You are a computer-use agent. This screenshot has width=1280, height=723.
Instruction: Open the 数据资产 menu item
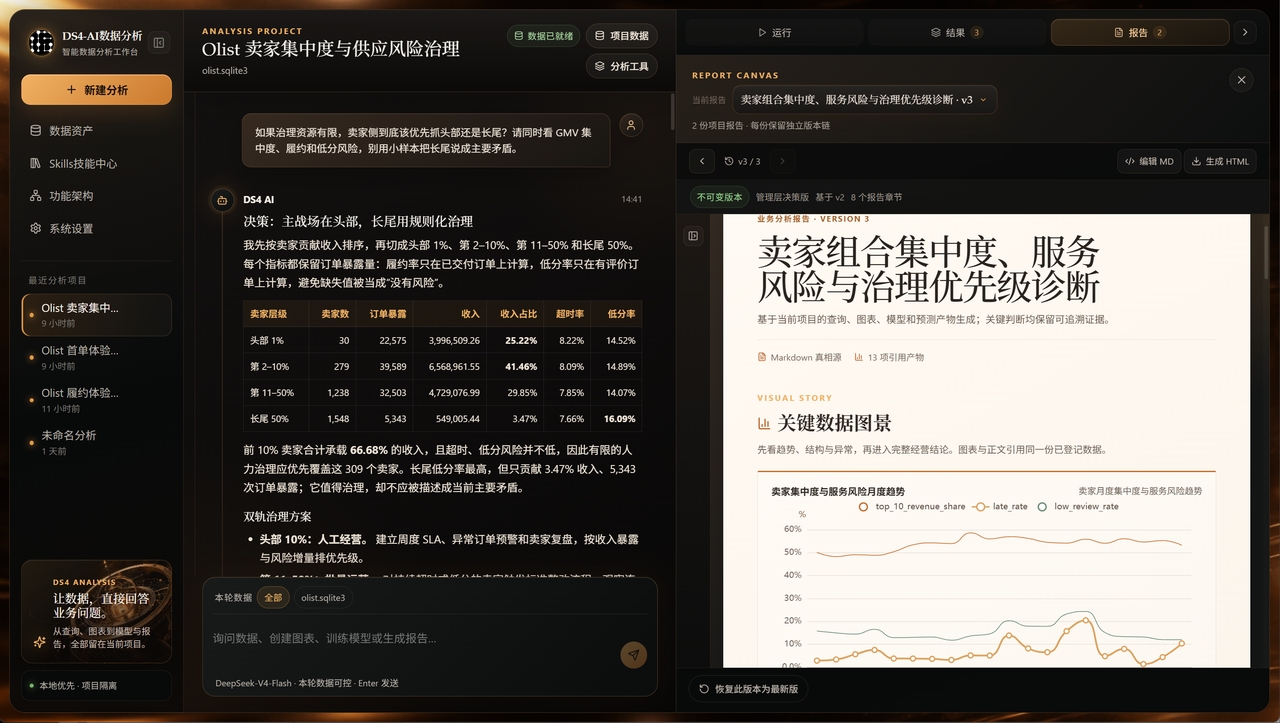pyautogui.click(x=96, y=130)
